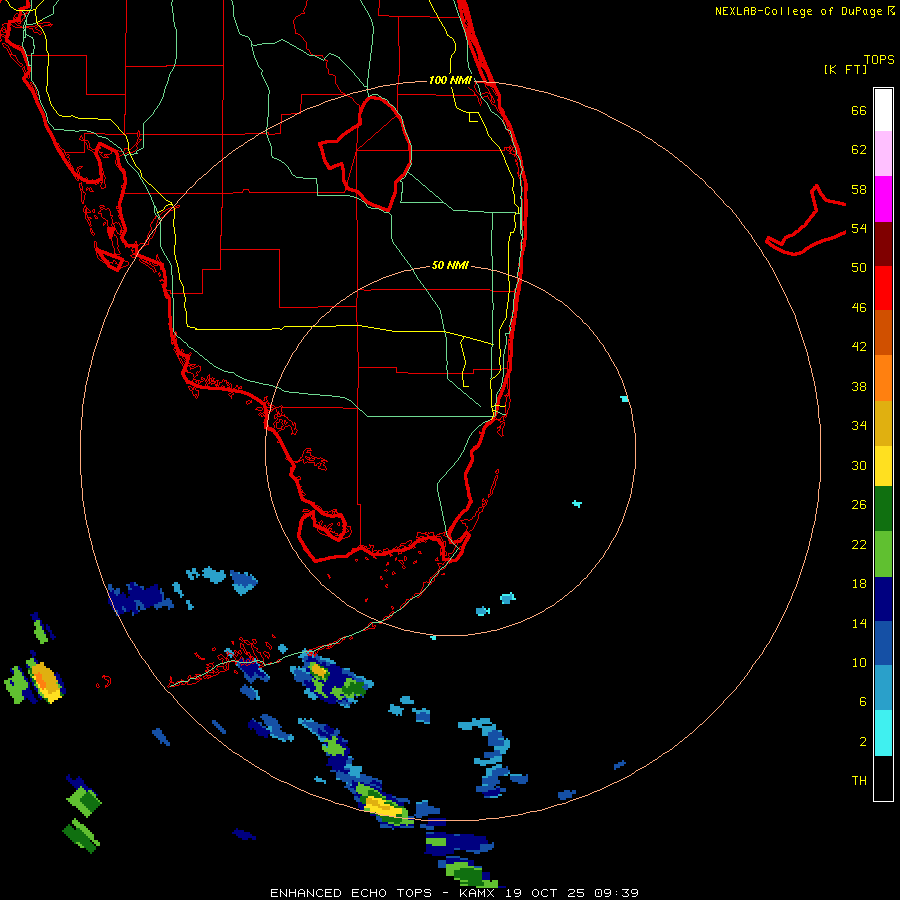Viewport: 900px width, 900px height.
Task: Click the KAMX station identifier
Action: 476,893
